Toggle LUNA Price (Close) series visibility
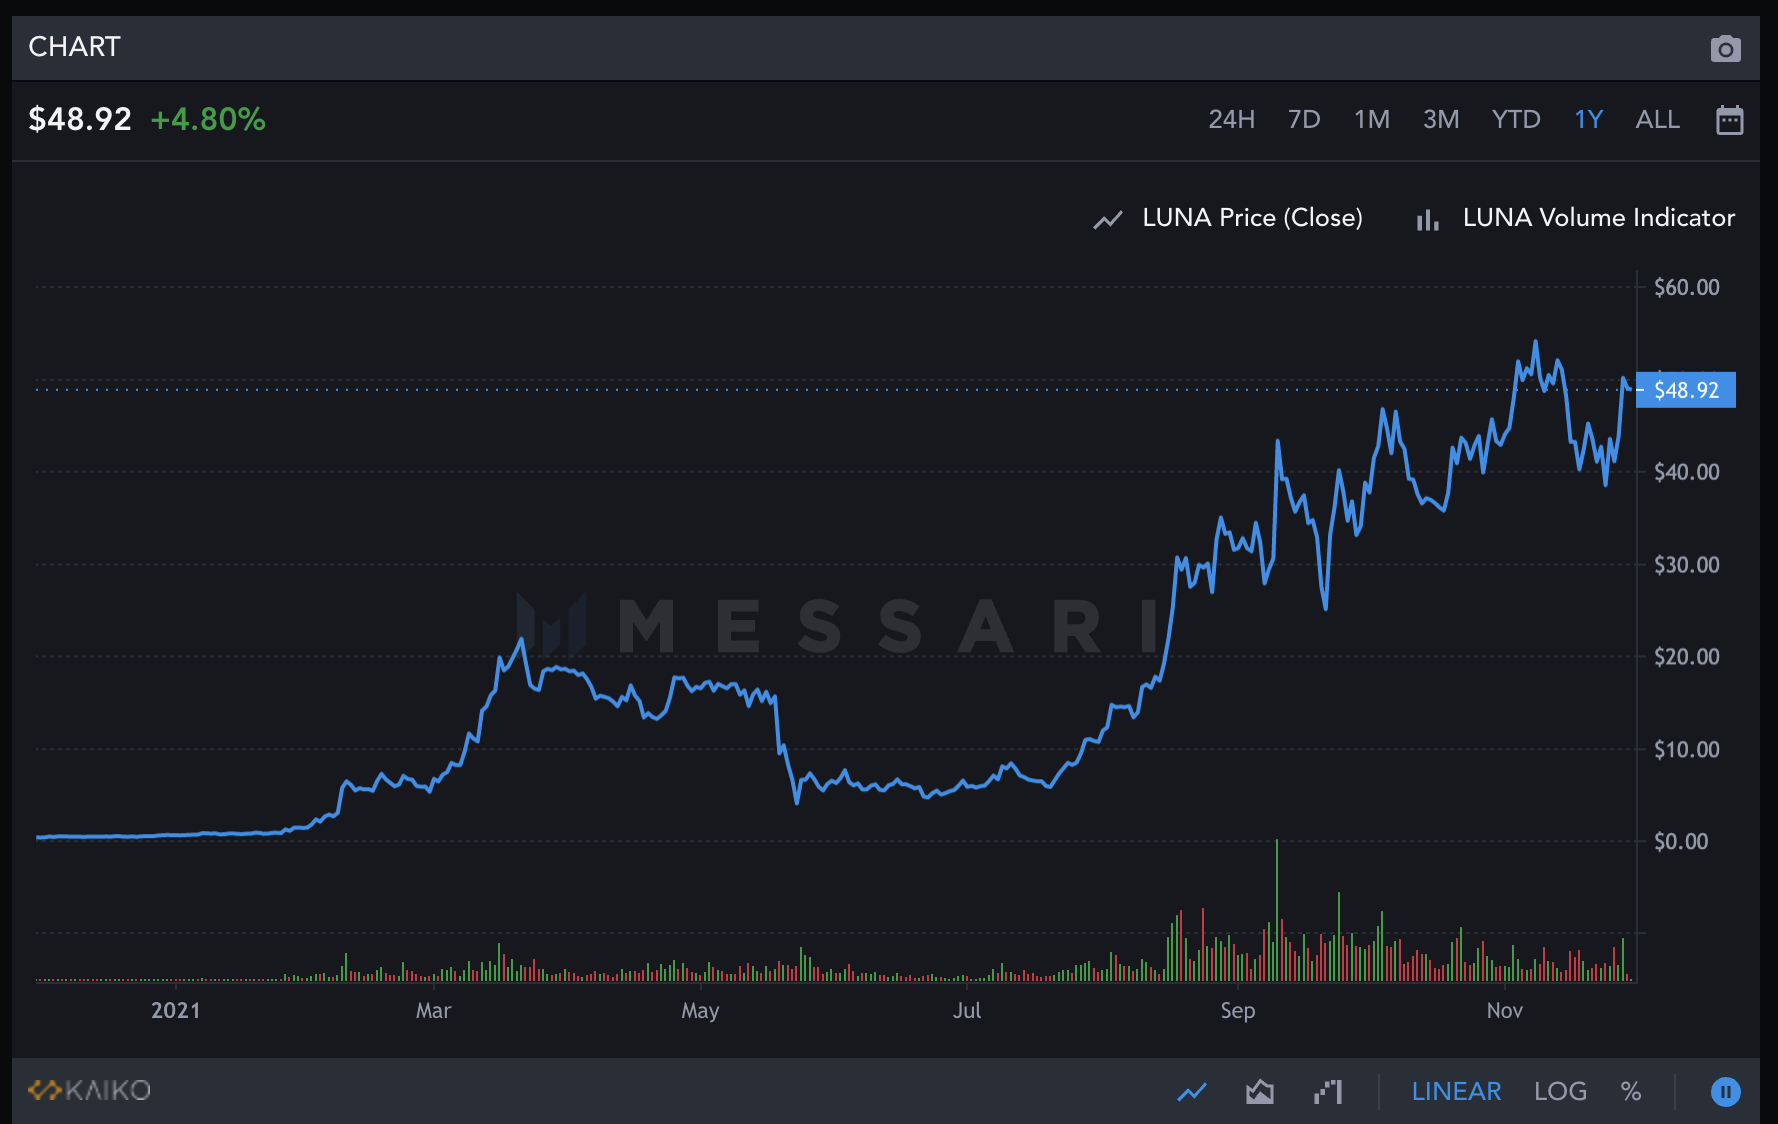Image resolution: width=1778 pixels, height=1124 pixels. (x=1228, y=218)
